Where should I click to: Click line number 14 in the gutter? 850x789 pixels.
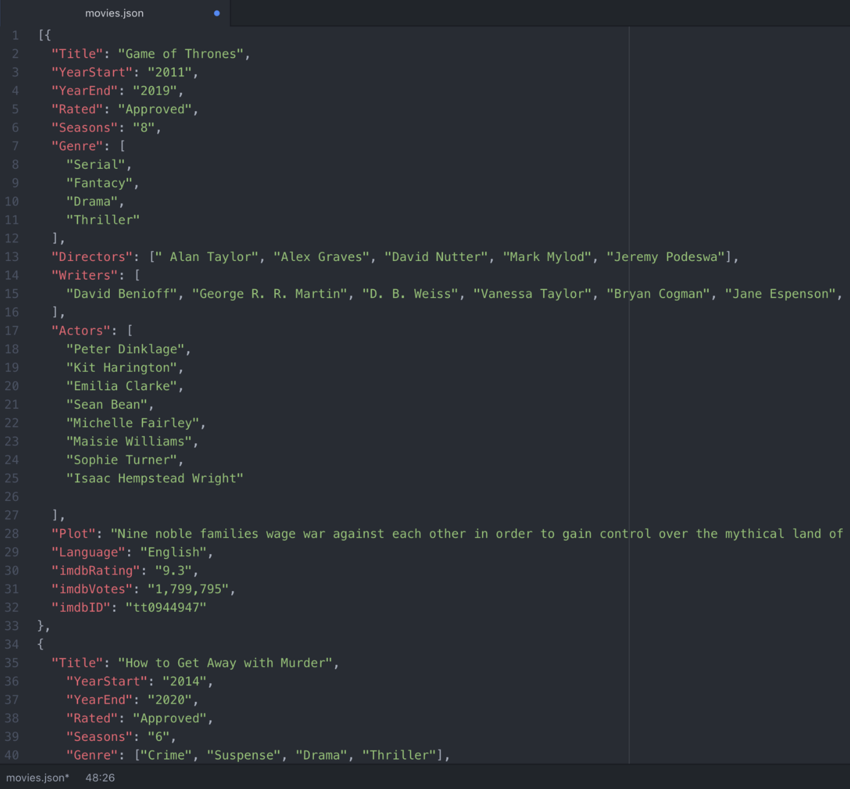[x=11, y=275]
